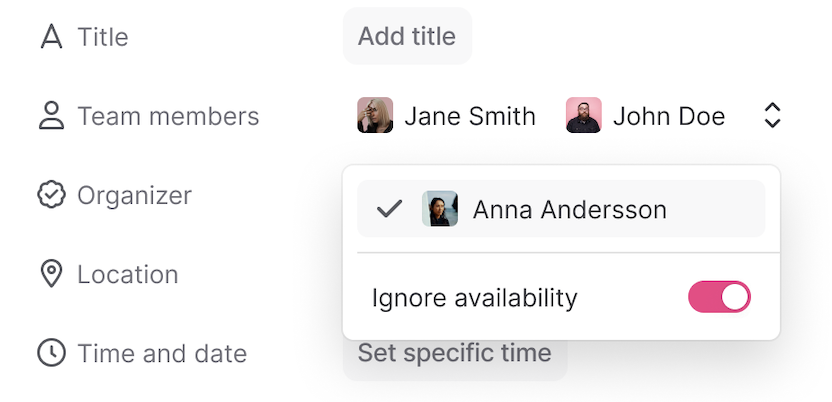The image size is (832, 402).
Task: Expand the team members up-down chevron
Action: [771, 116]
